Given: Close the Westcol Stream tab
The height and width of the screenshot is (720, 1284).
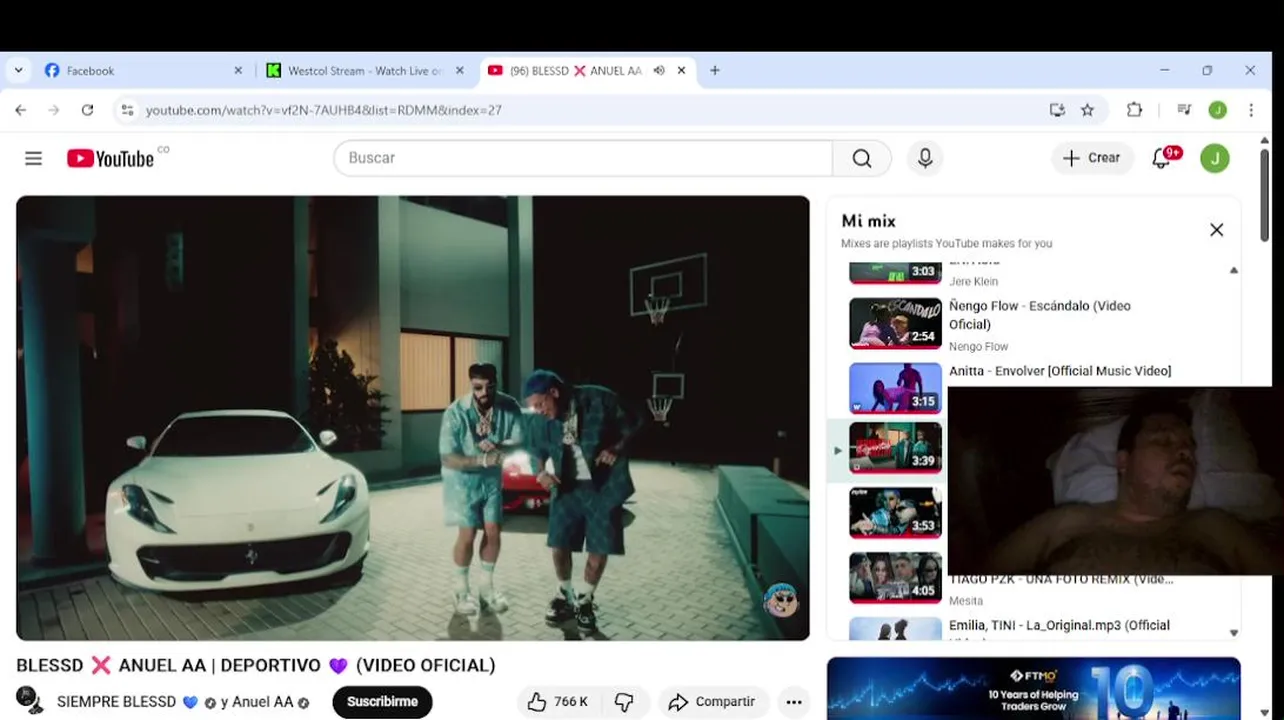Looking at the screenshot, I should tap(460, 71).
